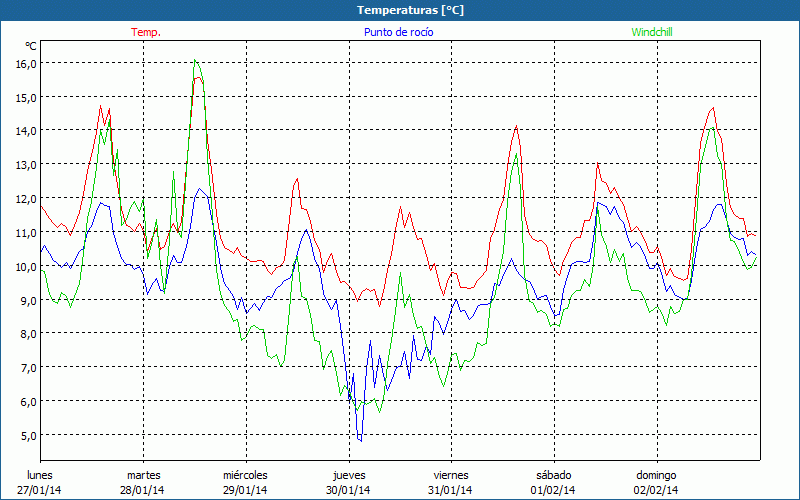800x500 pixels.
Task: Select the red "Temp." legend label
Action: [146, 32]
